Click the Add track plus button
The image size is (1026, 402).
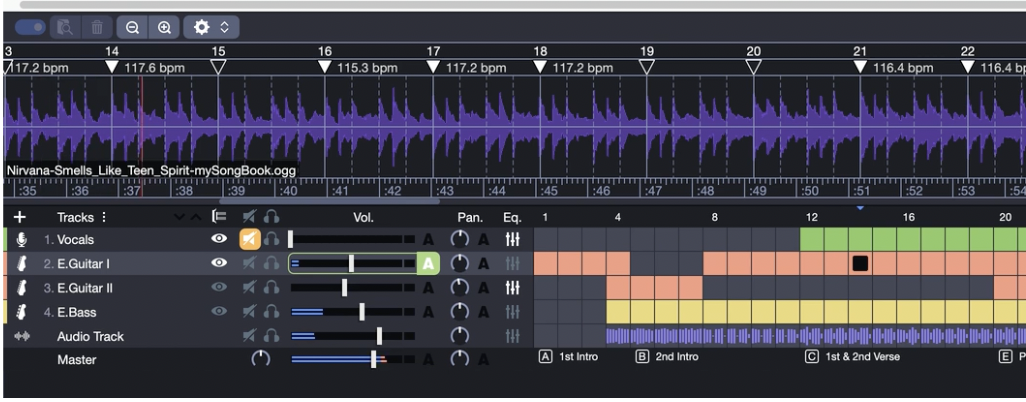pos(20,217)
